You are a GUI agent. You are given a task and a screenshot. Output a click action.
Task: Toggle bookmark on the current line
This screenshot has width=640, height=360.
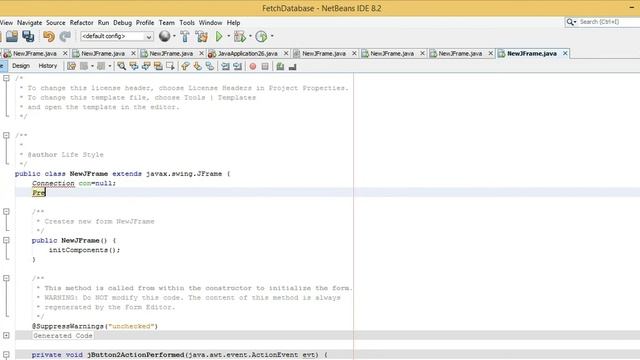pos(210,66)
